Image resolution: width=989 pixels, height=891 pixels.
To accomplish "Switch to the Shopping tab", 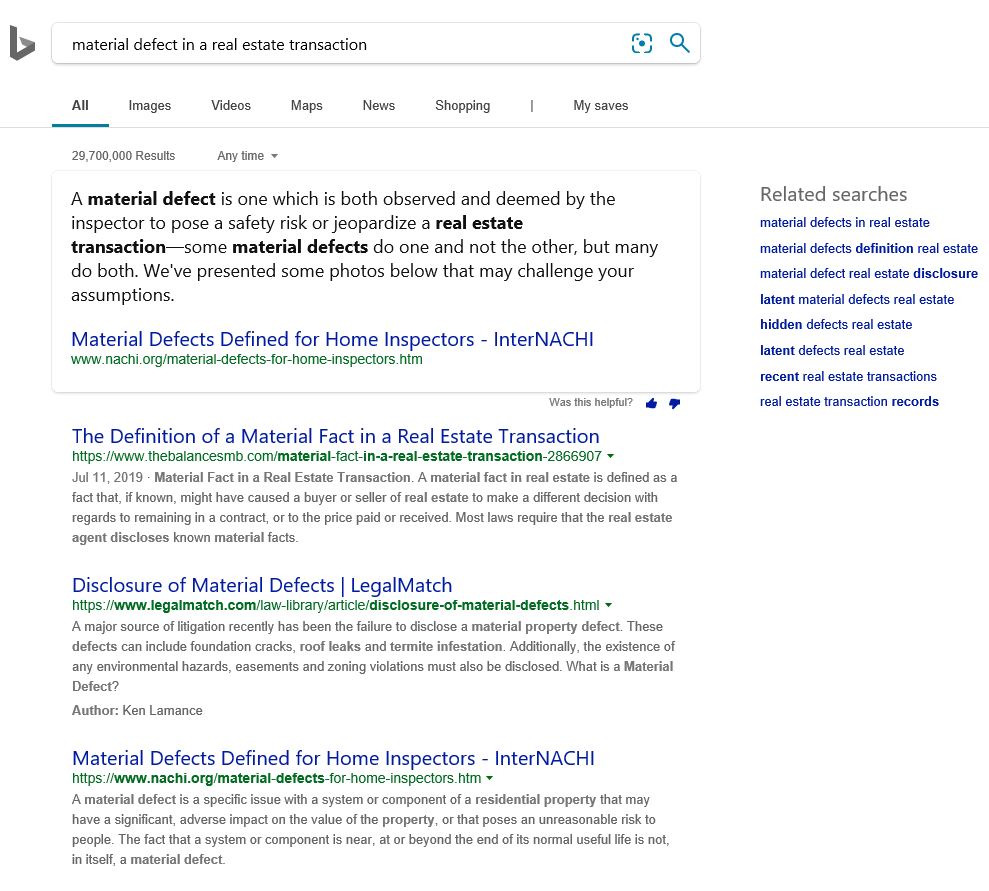I will click(462, 105).
